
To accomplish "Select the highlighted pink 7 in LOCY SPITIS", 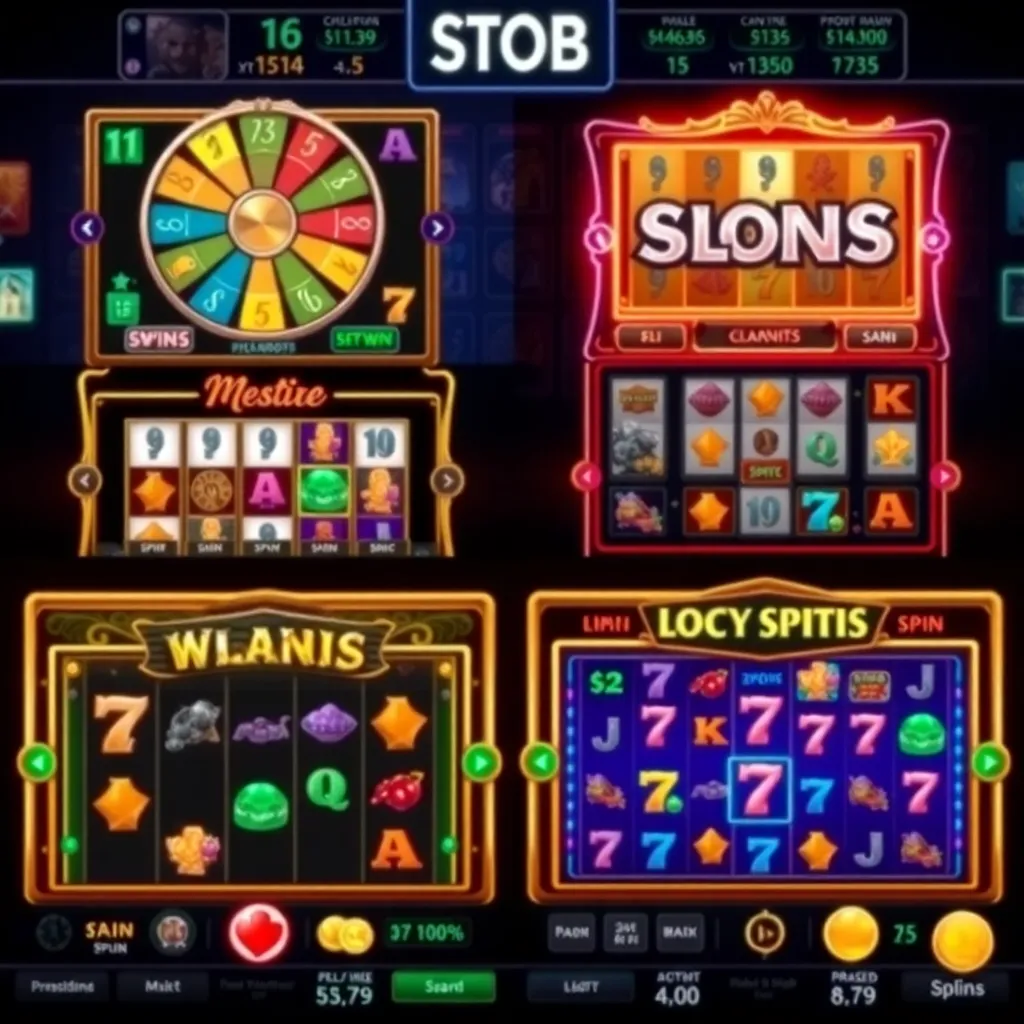I will click(759, 790).
